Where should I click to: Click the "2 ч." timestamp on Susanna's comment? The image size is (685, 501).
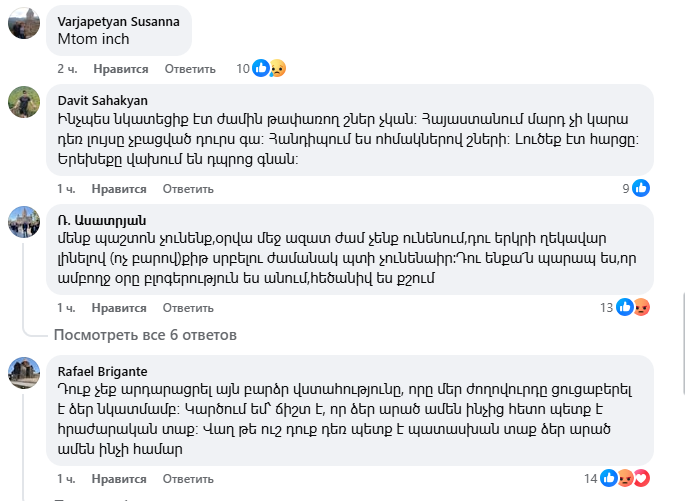(x=67, y=69)
